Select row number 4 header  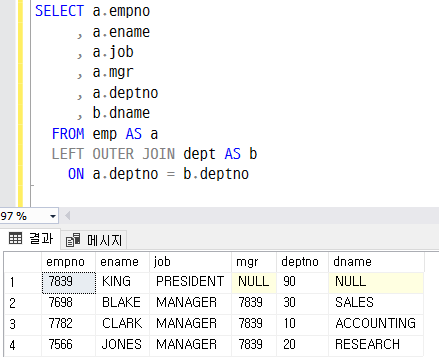[x=23, y=345]
